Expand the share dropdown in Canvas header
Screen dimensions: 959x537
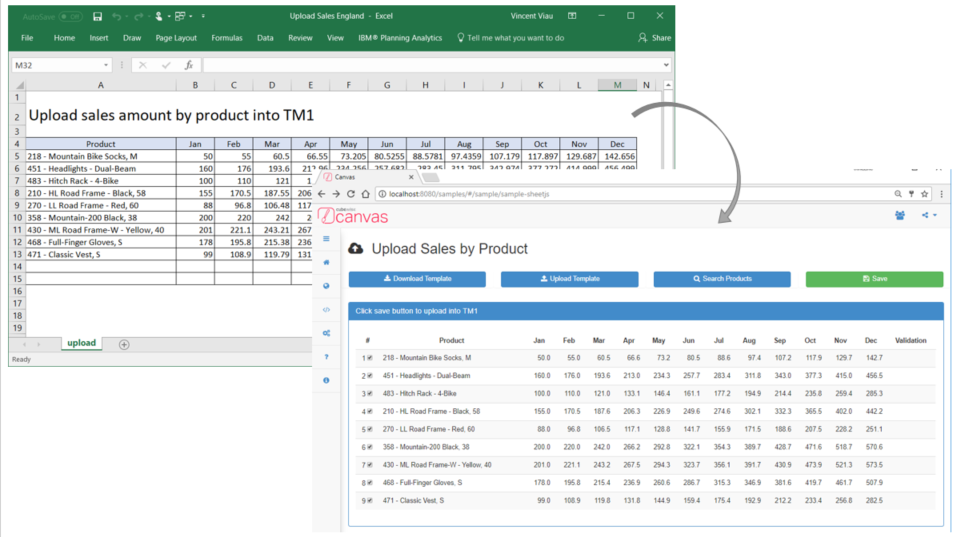(928, 215)
